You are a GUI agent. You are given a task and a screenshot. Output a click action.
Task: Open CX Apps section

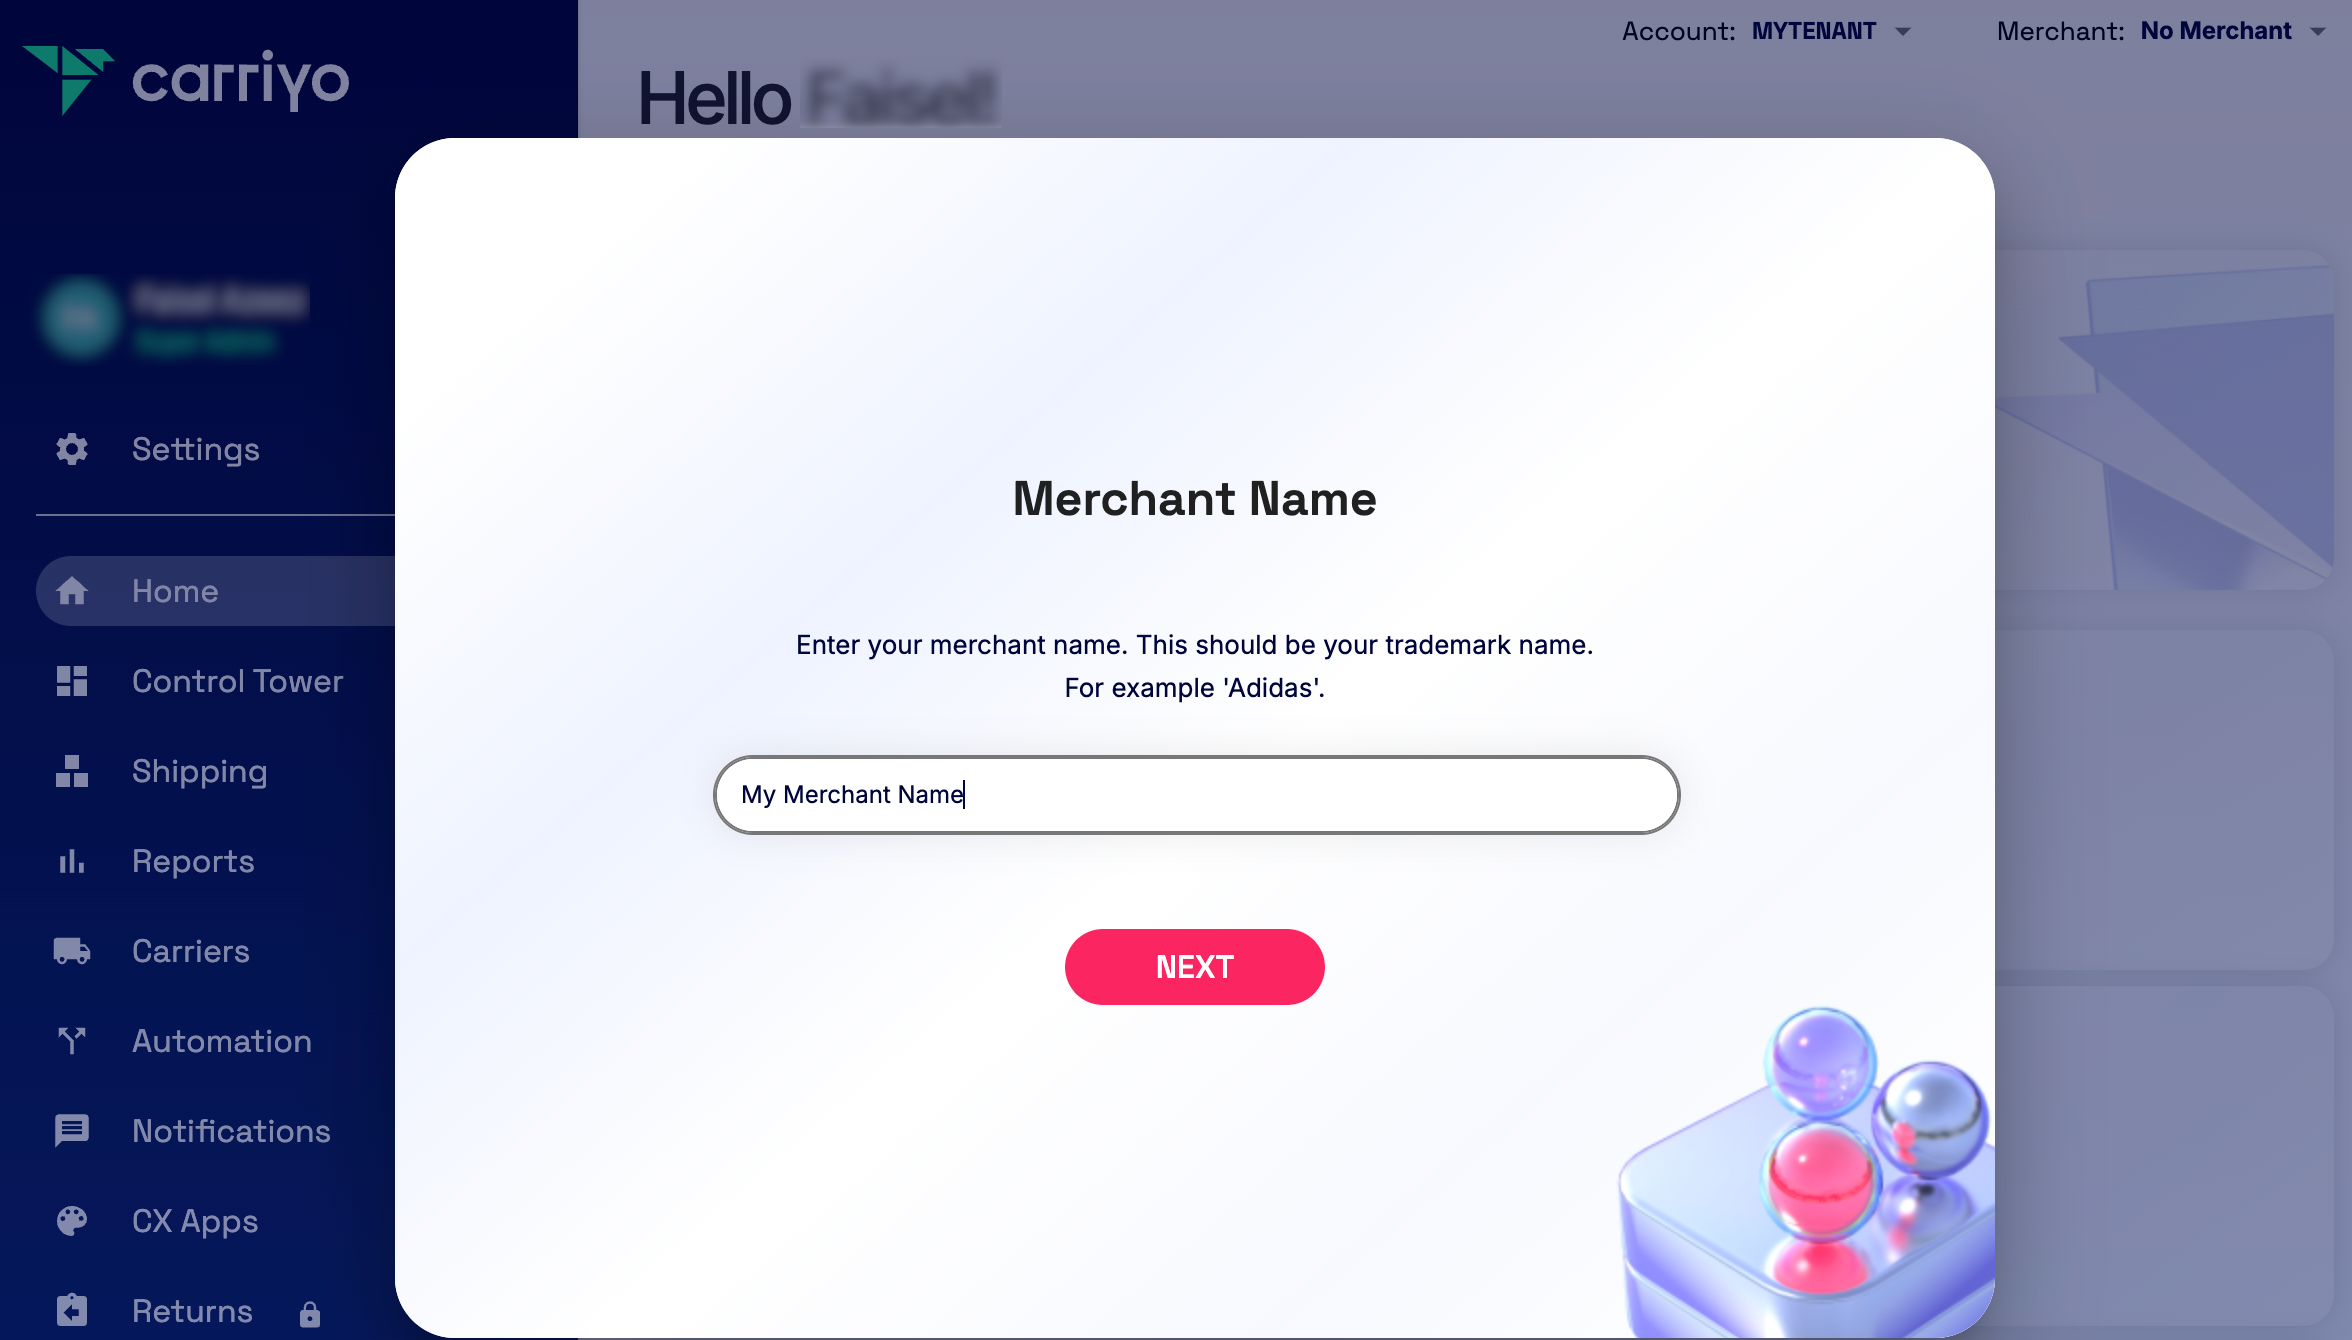click(194, 1219)
